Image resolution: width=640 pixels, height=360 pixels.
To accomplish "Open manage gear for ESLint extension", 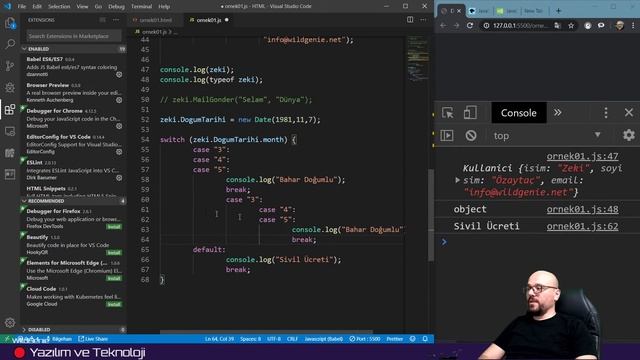I will (x=119, y=178).
